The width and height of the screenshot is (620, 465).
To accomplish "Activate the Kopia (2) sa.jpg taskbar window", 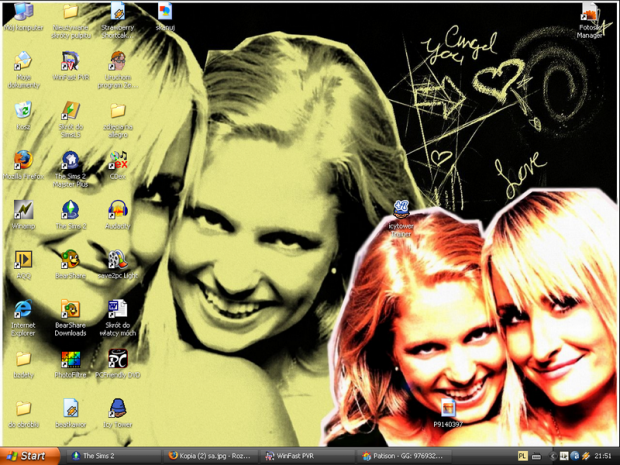I will [x=208, y=456].
